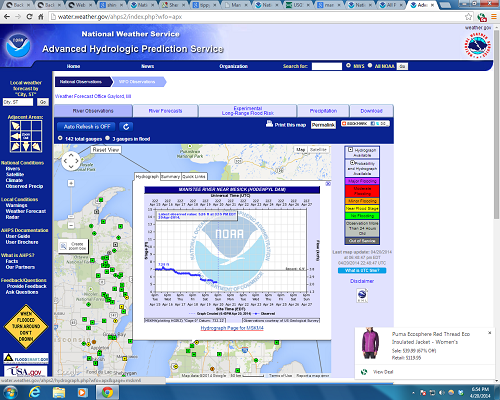Image resolution: width=500 pixels, height=400 pixels.
Task: Open the River Observations tab
Action: (93, 111)
